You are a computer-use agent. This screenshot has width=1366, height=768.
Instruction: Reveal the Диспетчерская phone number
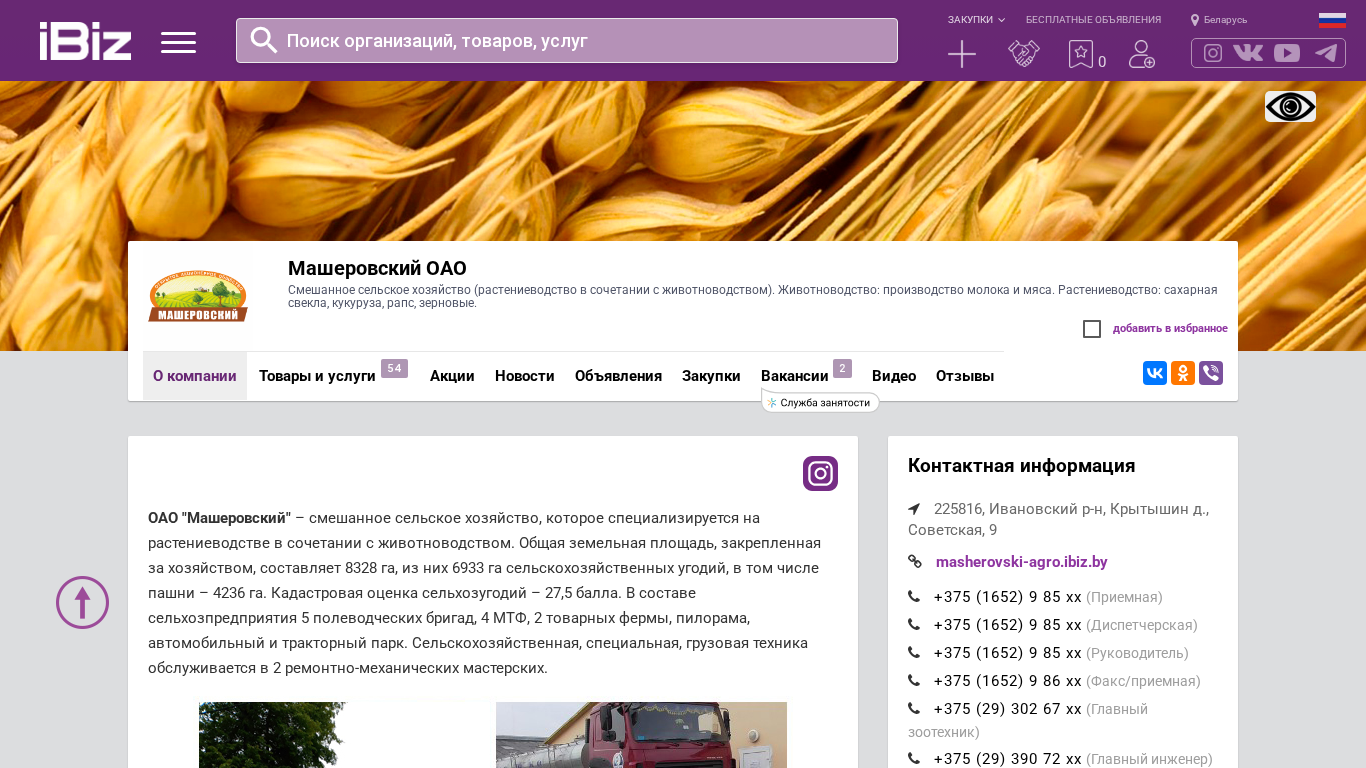[1008, 625]
